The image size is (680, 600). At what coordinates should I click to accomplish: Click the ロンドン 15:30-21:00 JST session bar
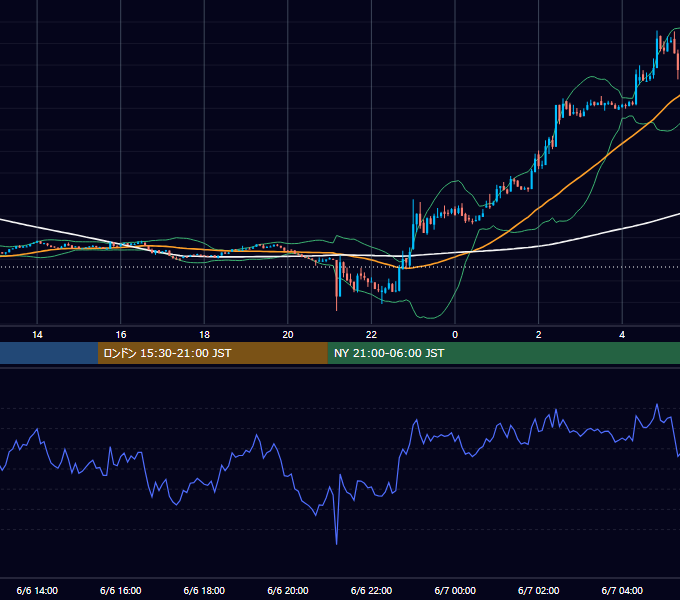tap(212, 353)
